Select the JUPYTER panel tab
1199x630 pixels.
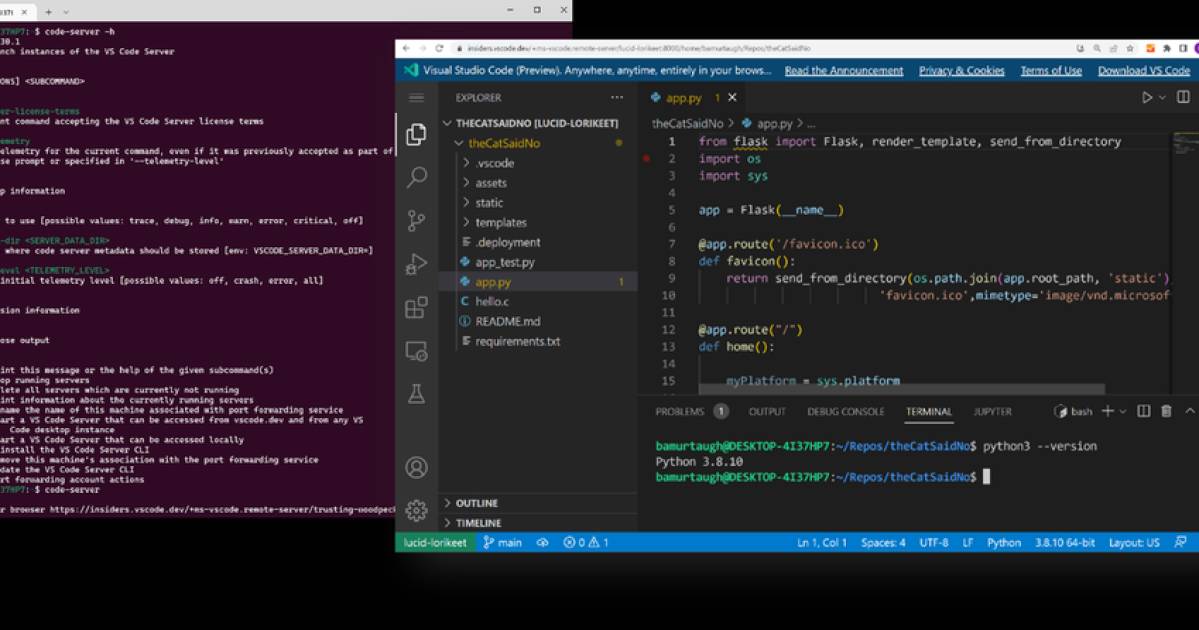[994, 411]
